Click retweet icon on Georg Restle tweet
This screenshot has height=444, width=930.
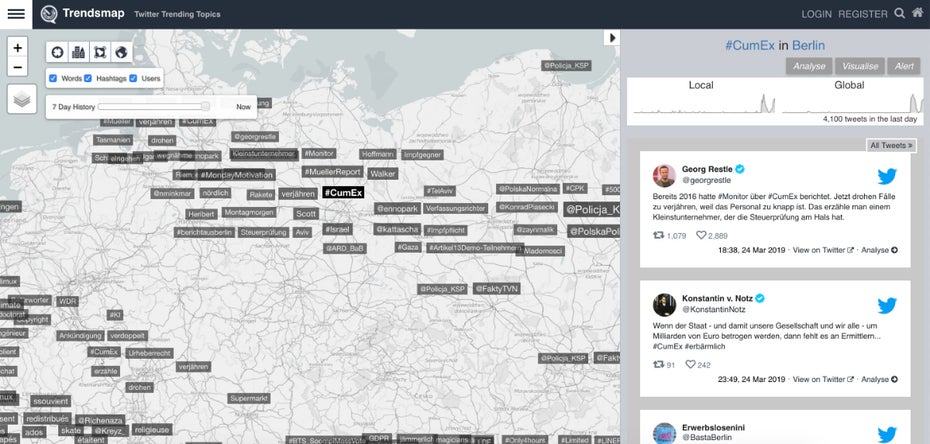click(x=658, y=235)
